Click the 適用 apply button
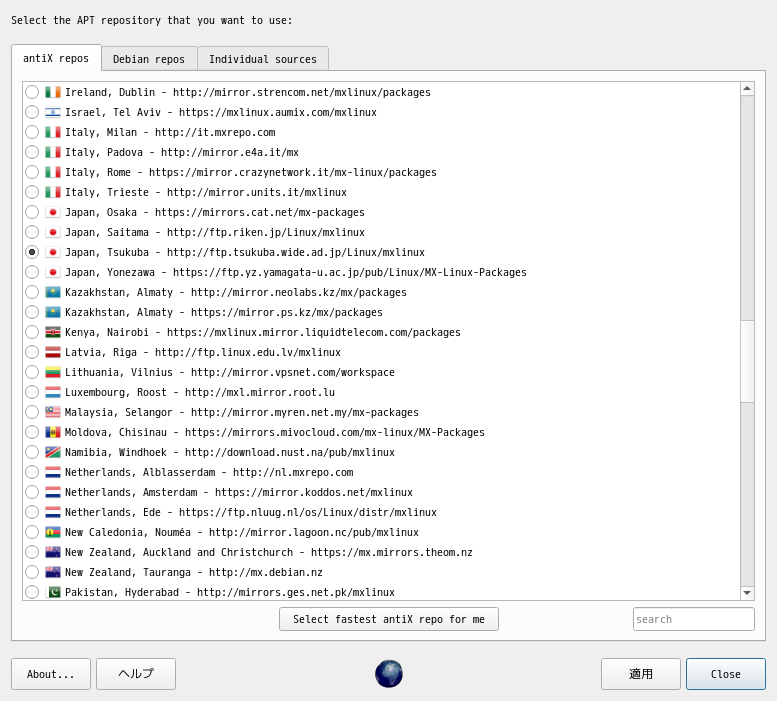Viewport: 777px width, 701px height. pyautogui.click(x=641, y=674)
